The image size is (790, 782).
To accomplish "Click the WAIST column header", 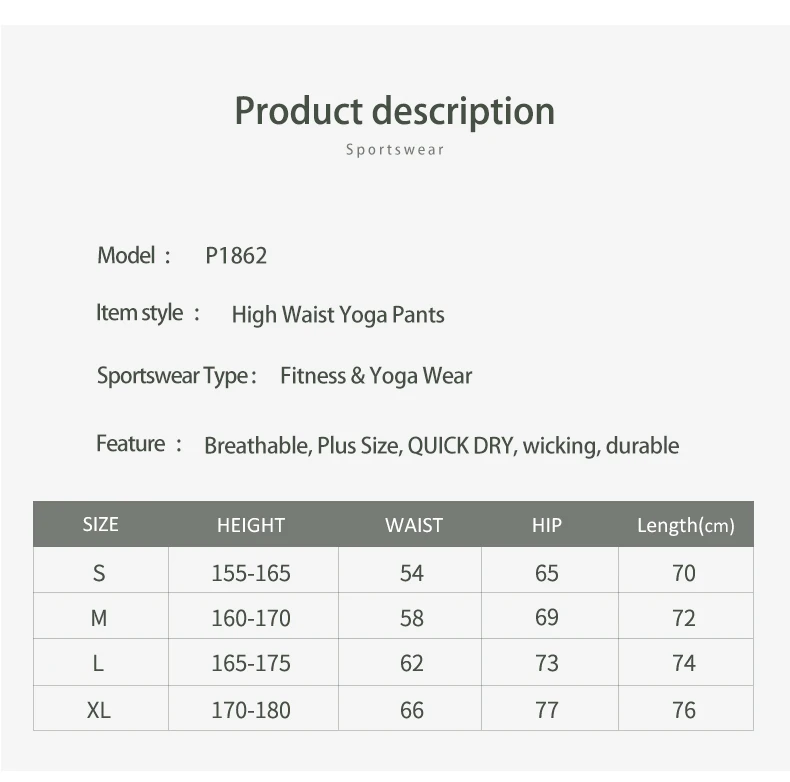I will point(413,525).
